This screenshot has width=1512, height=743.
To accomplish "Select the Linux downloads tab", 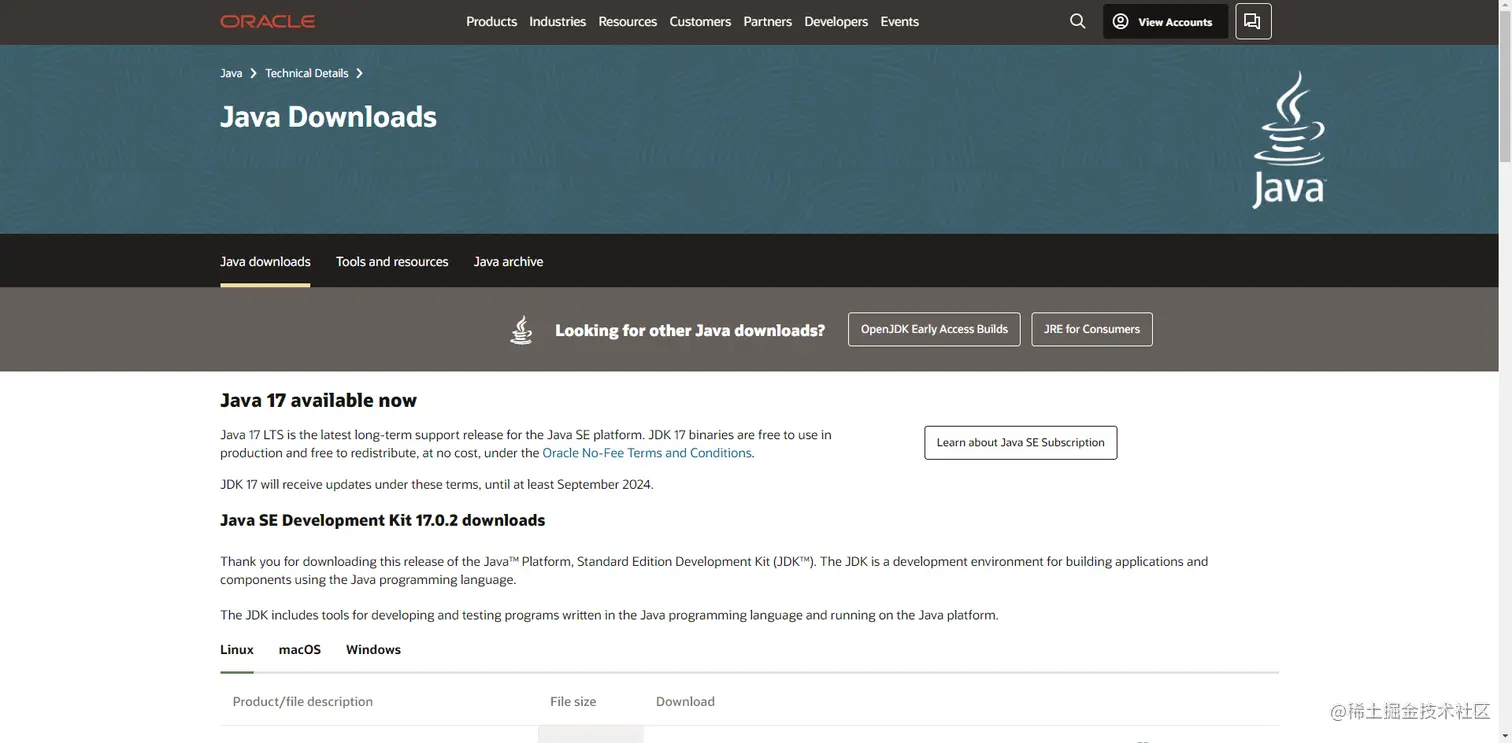I will 237,650.
